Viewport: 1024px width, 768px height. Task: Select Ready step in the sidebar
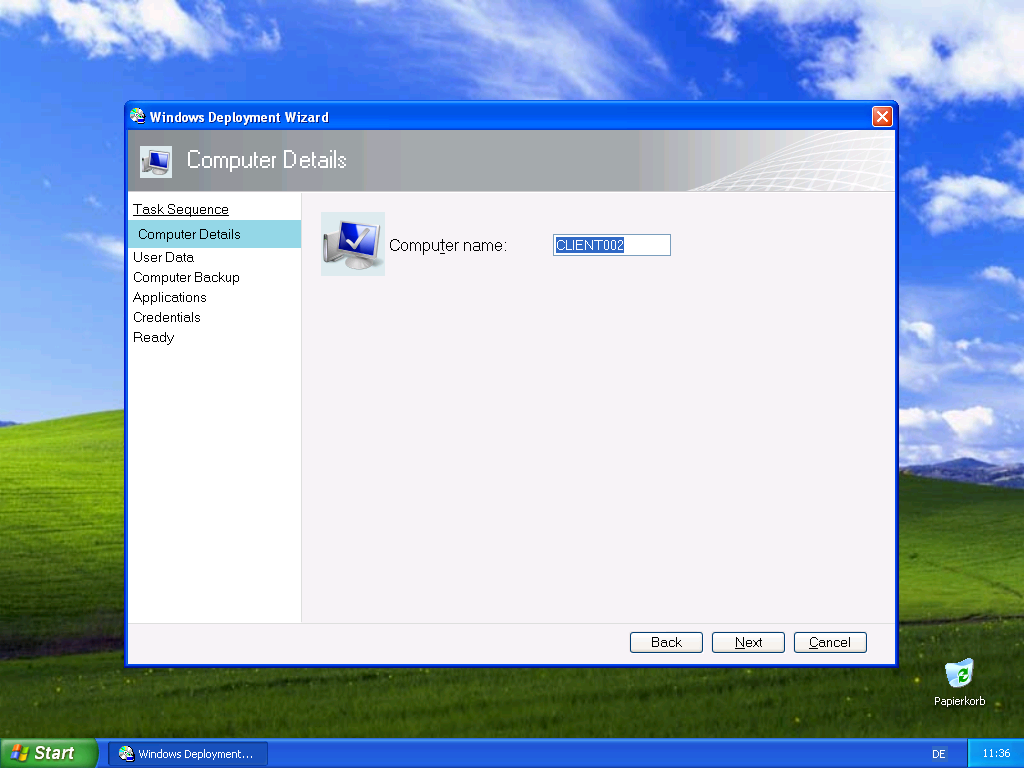pos(153,338)
